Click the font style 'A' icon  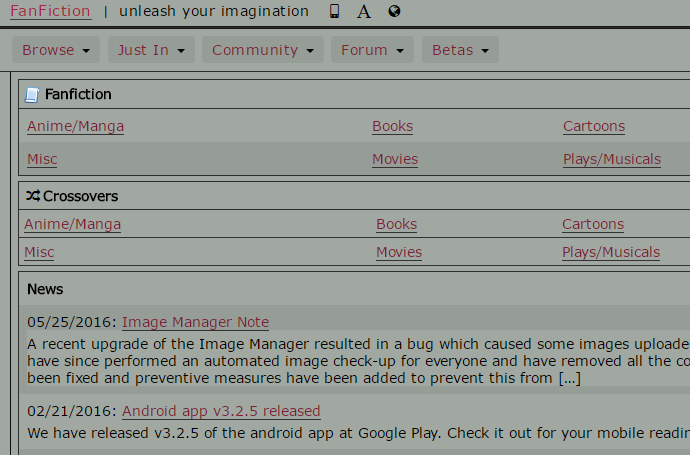point(364,12)
